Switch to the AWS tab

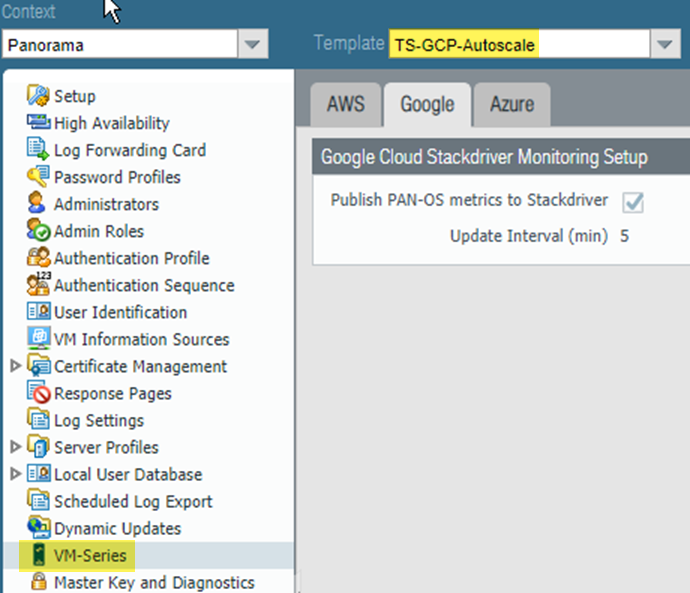(342, 104)
